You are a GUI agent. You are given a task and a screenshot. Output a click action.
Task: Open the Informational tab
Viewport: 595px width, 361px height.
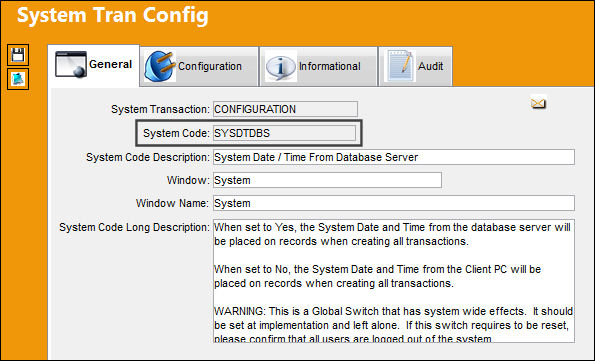318,66
